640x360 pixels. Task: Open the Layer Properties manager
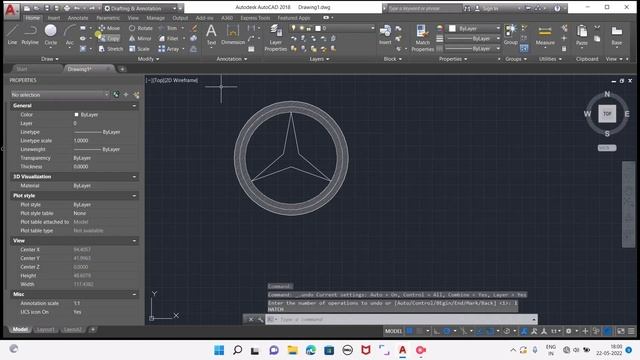276,38
